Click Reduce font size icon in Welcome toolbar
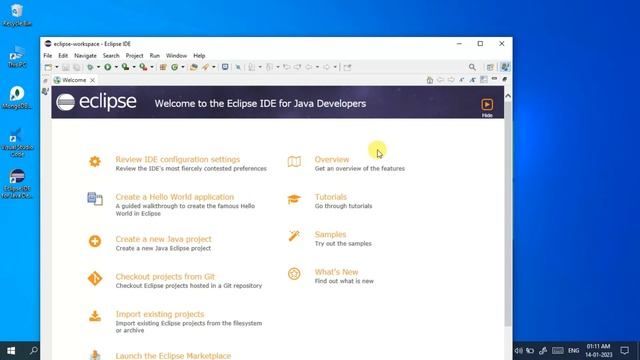The image size is (640, 360). pyautogui.click(x=462, y=80)
